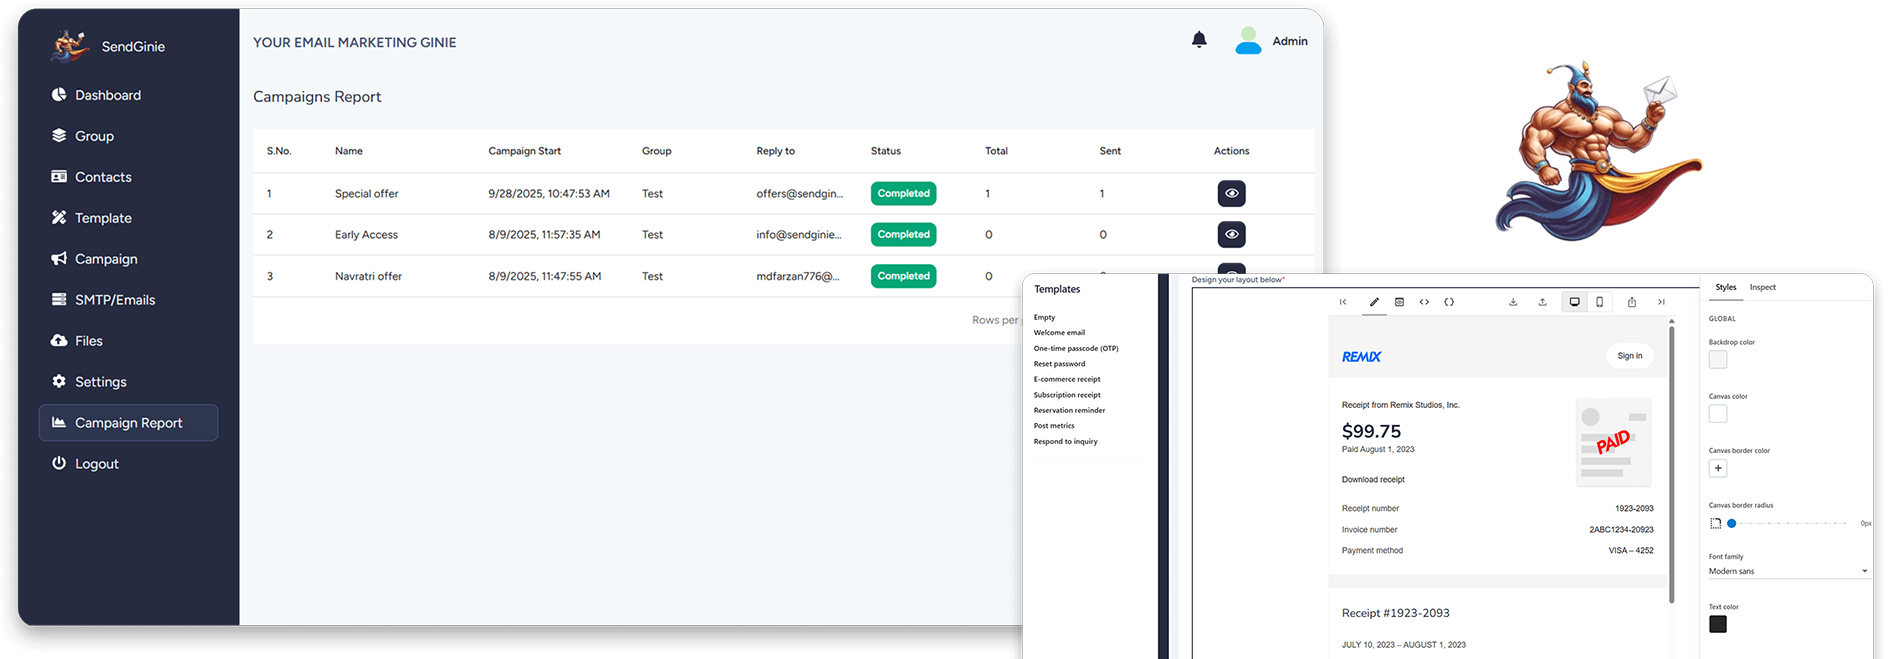Open the JSON braces view icon
1899x659 pixels.
click(x=1449, y=302)
